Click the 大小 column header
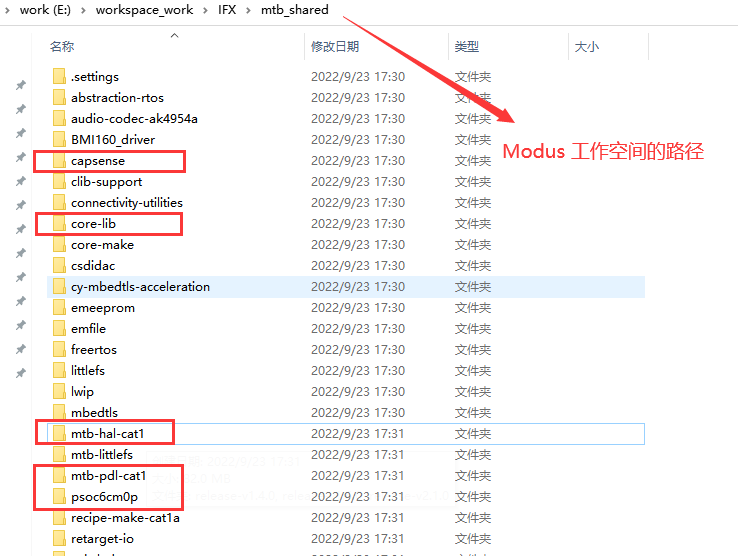This screenshot has height=556, width=738. (x=586, y=47)
